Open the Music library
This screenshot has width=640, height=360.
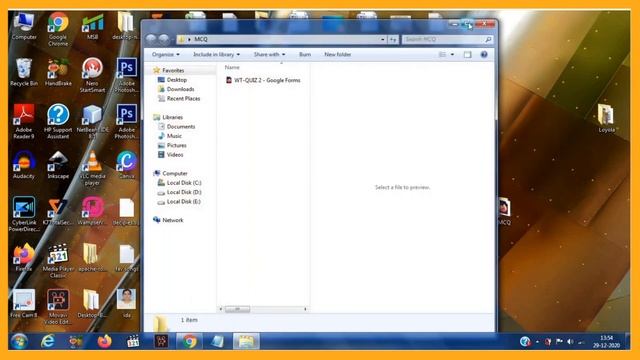(174, 136)
